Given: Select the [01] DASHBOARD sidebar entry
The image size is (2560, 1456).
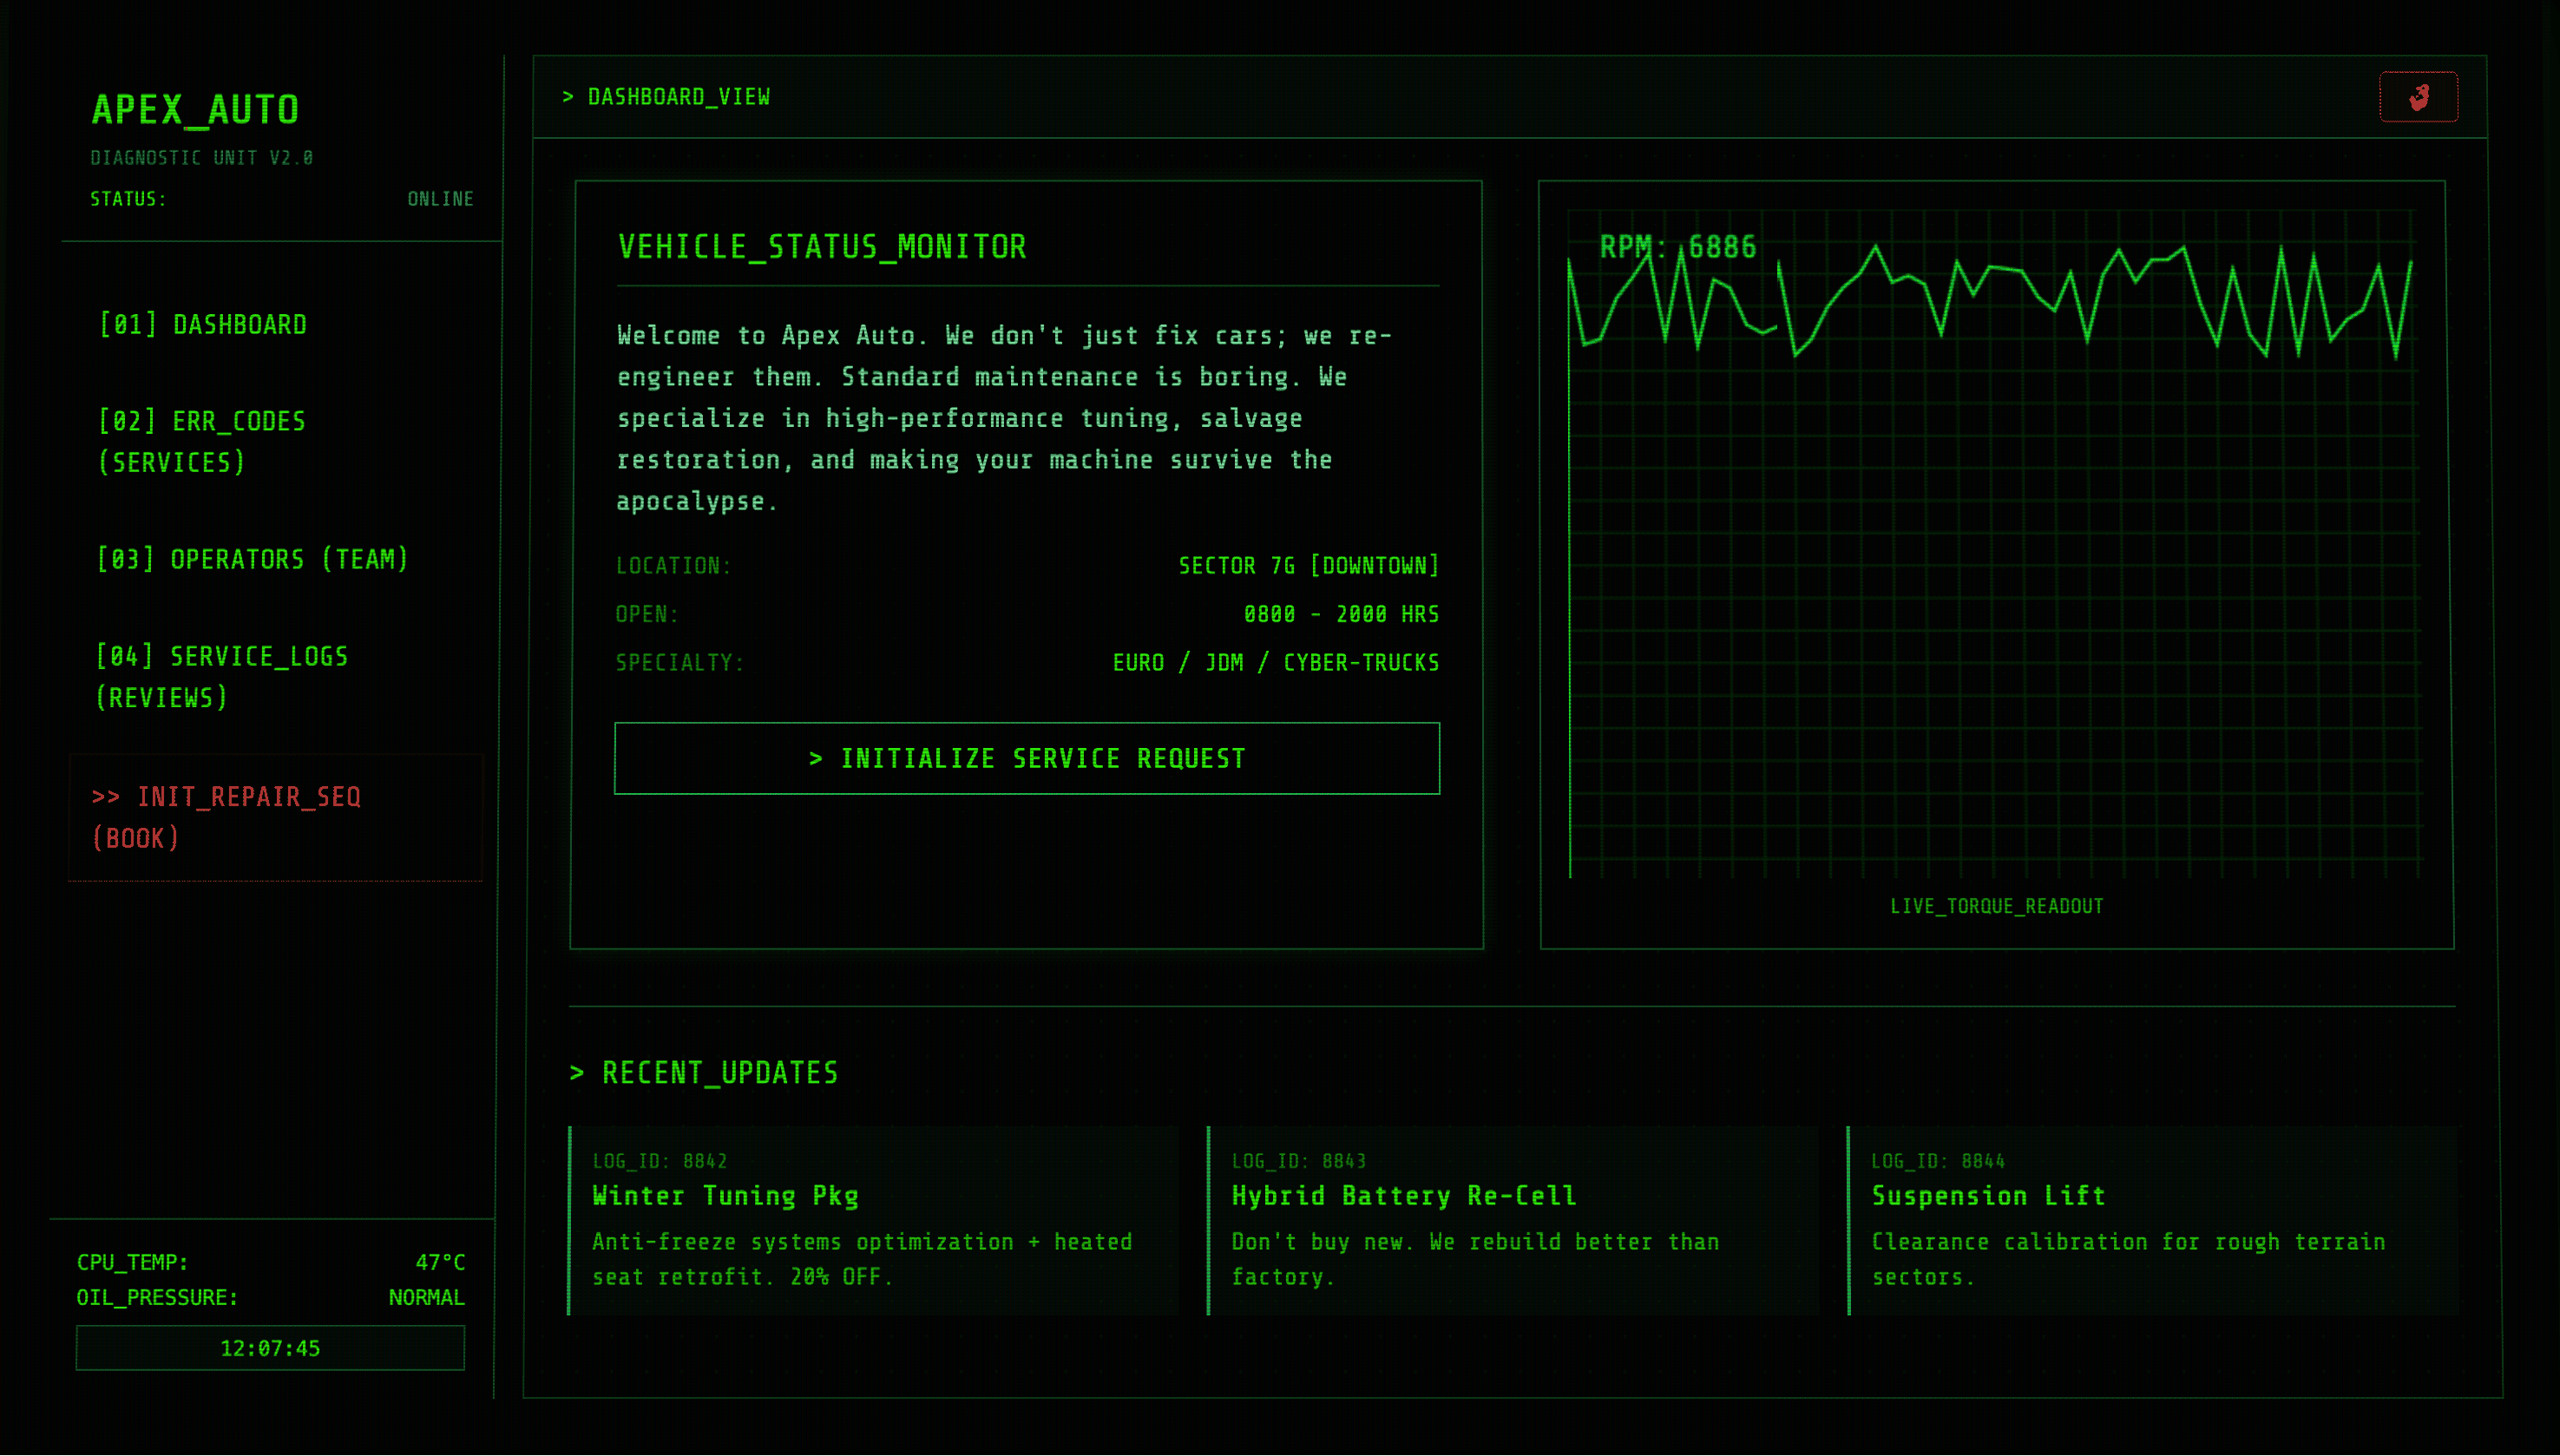Looking at the screenshot, I should pyautogui.click(x=202, y=324).
